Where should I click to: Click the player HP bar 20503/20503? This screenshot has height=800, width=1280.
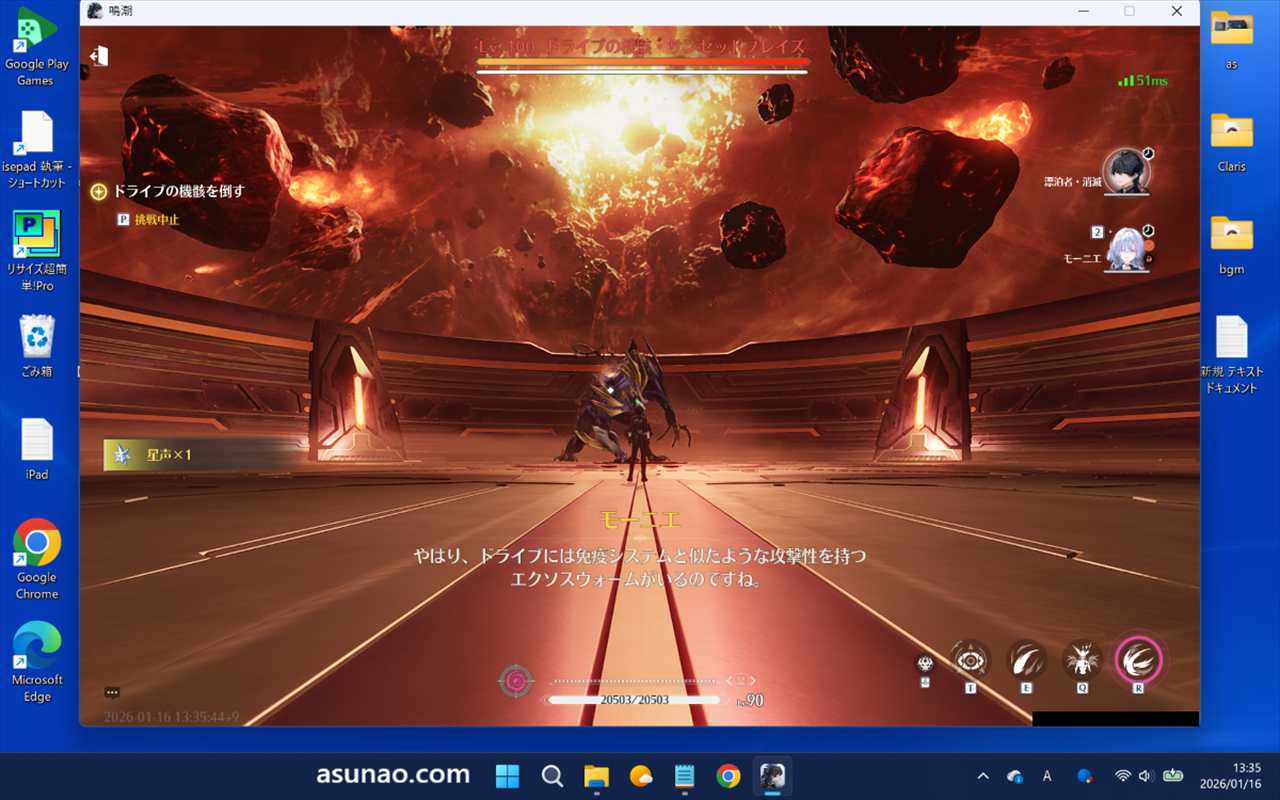(633, 700)
